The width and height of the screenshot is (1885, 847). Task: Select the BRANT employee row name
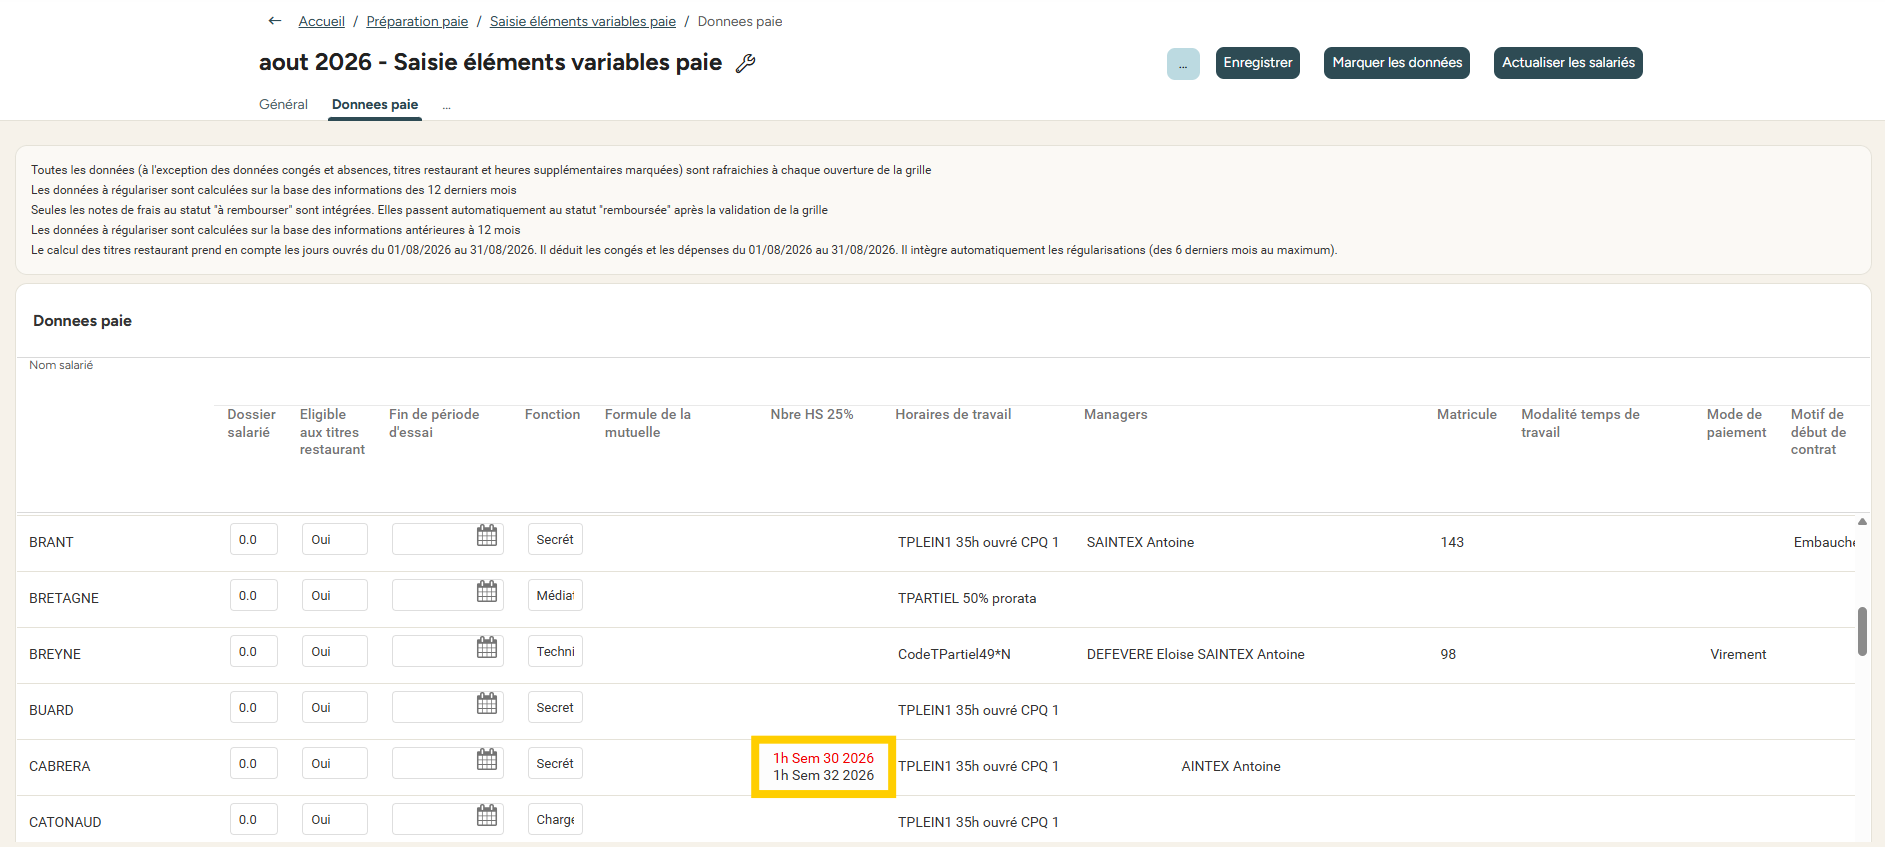tap(51, 542)
